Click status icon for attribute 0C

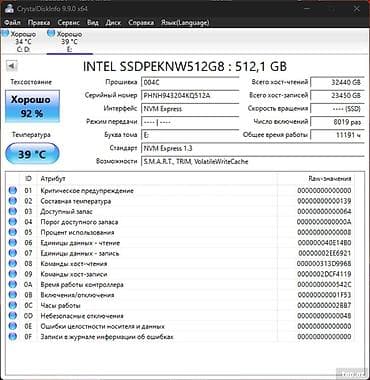pos(13,305)
